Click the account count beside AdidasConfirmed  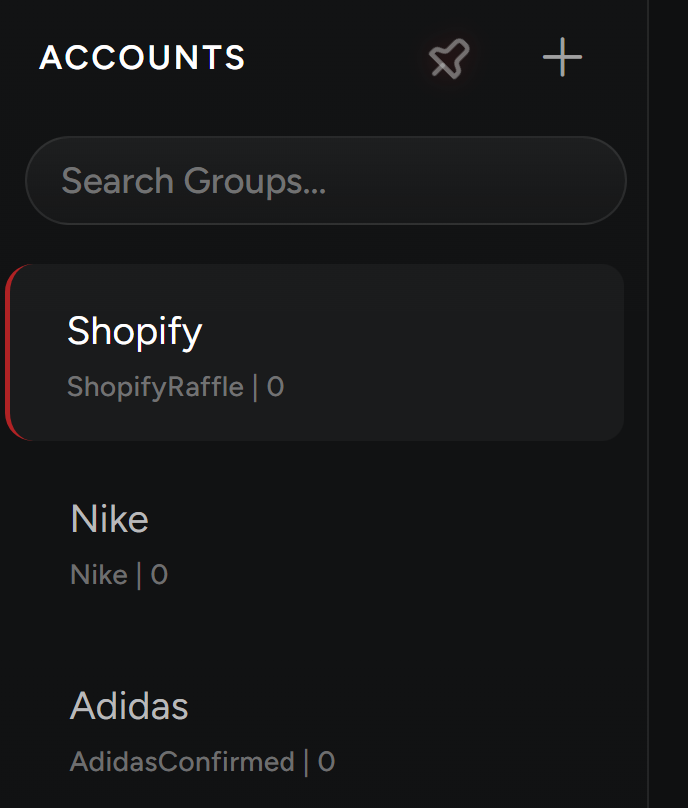[x=326, y=762]
